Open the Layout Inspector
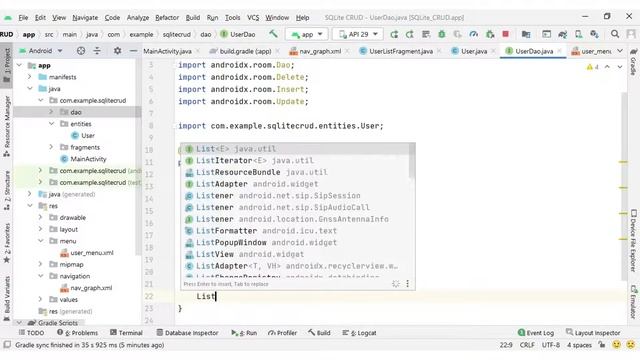640x360 pixels. click(x=593, y=333)
